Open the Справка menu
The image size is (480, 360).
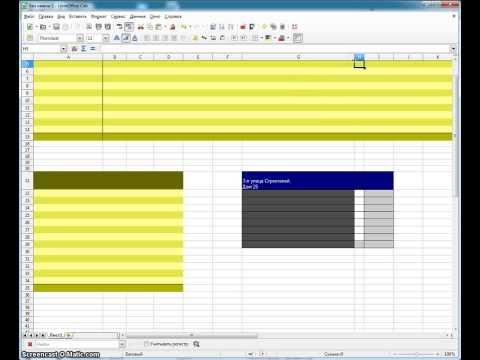tap(173, 16)
